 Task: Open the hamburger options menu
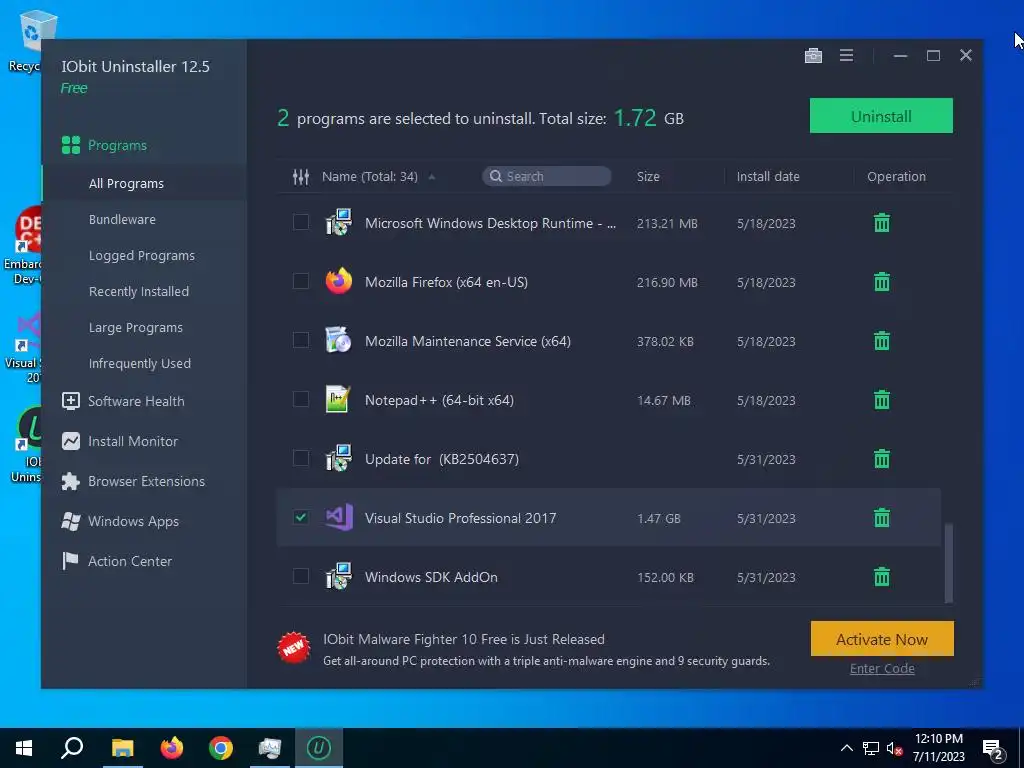click(846, 56)
